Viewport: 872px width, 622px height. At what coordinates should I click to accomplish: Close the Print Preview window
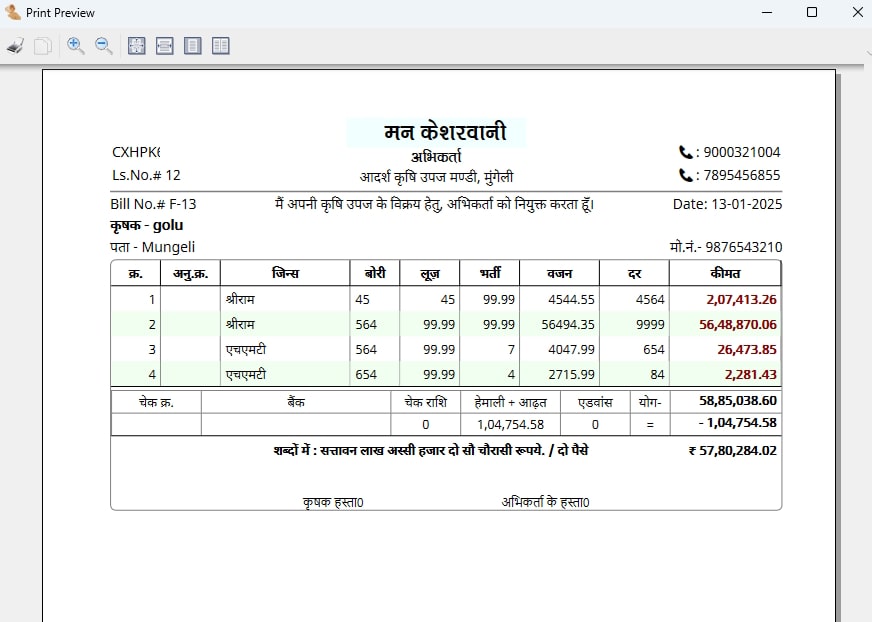coord(858,12)
